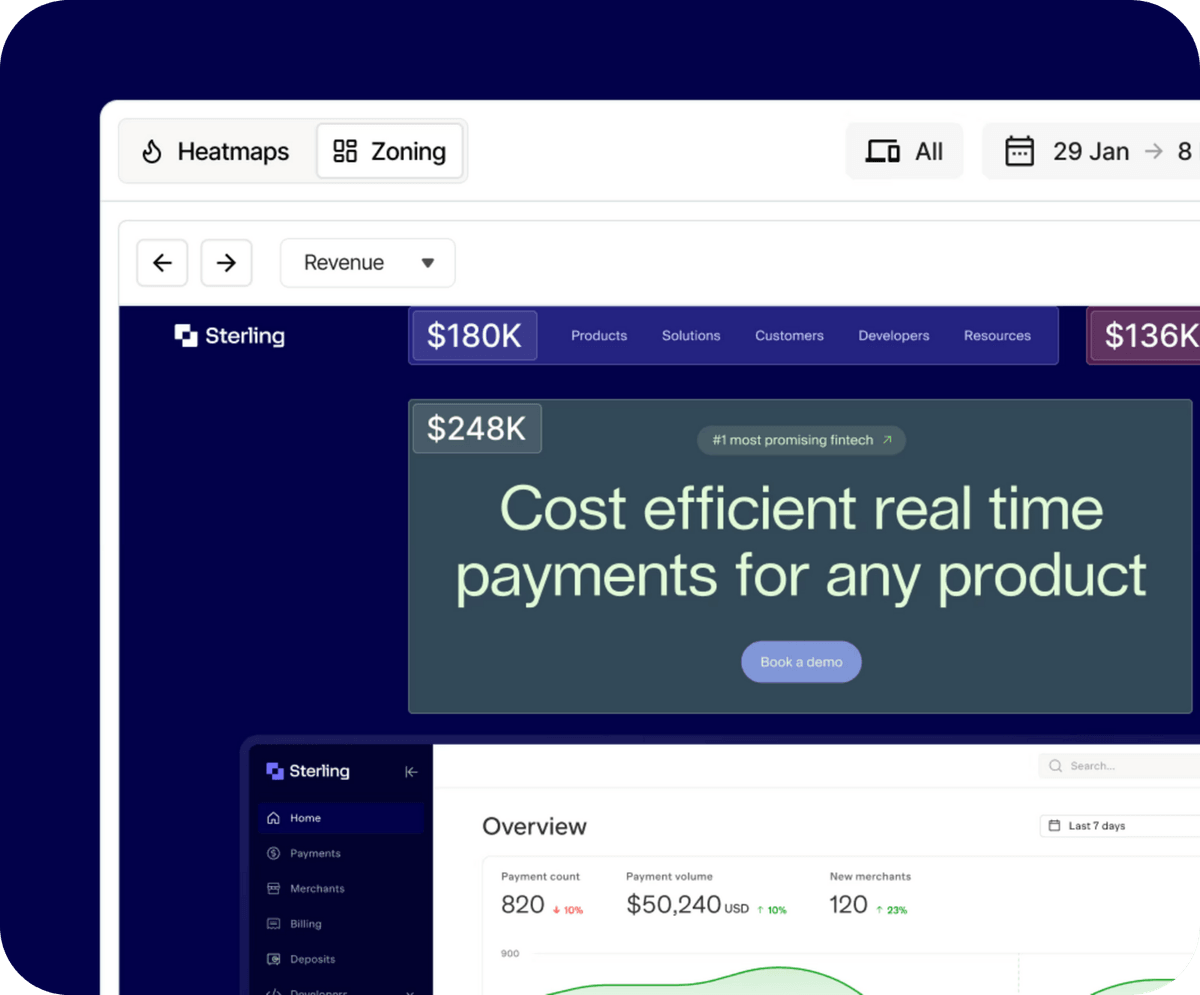The image size is (1200, 995).
Task: Click the magnifier icon in Search field
Action: (1056, 766)
